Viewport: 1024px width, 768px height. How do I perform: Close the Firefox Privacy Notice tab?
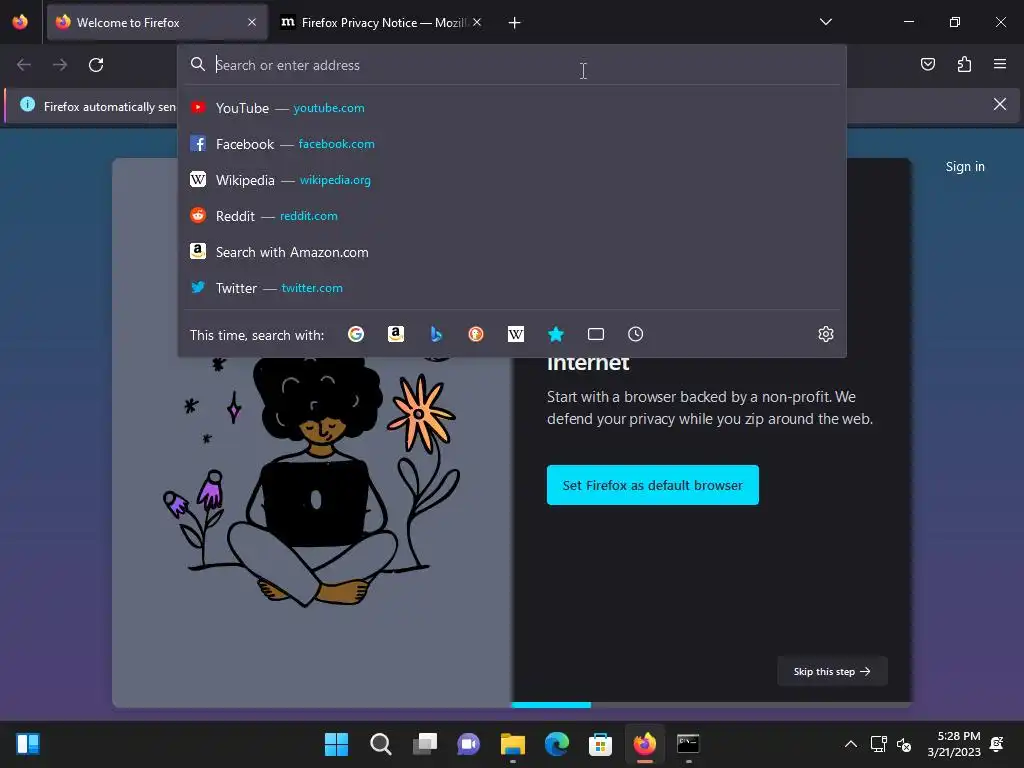pos(477,22)
